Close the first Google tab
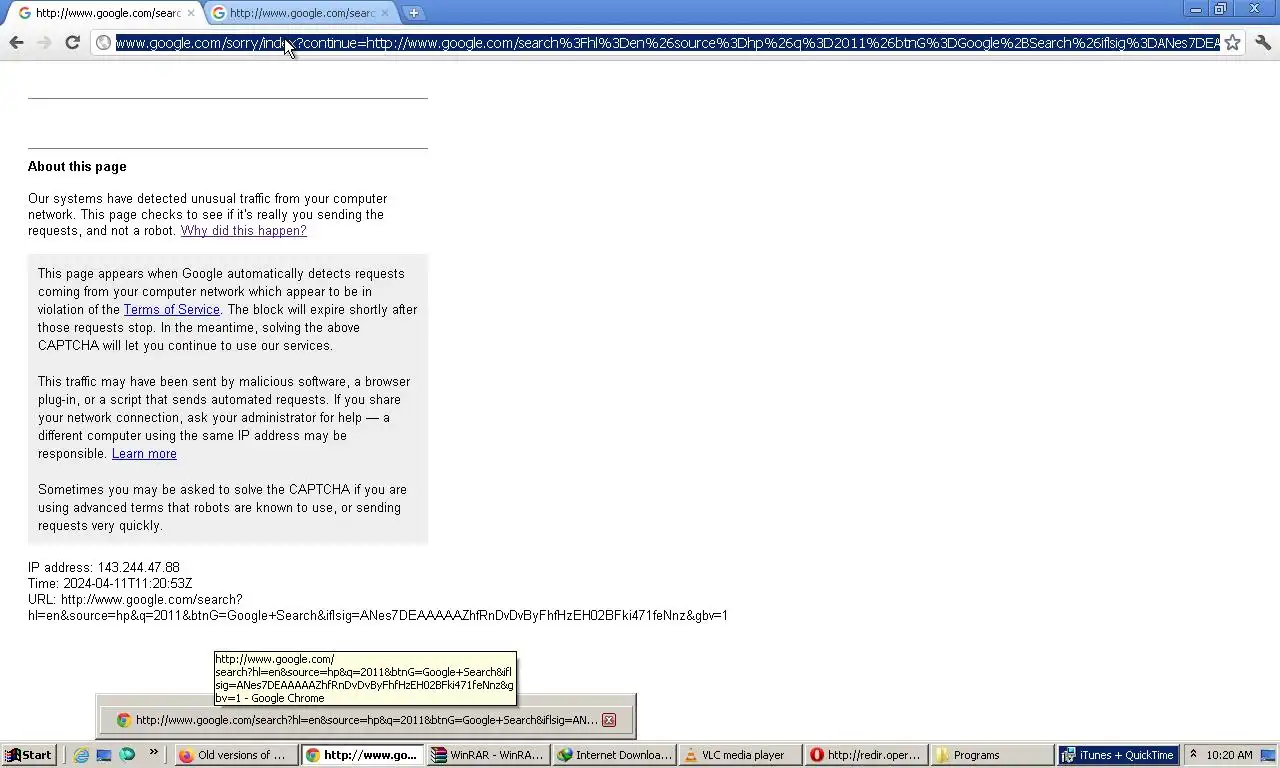Image resolution: width=1280 pixels, height=768 pixels. click(191, 13)
